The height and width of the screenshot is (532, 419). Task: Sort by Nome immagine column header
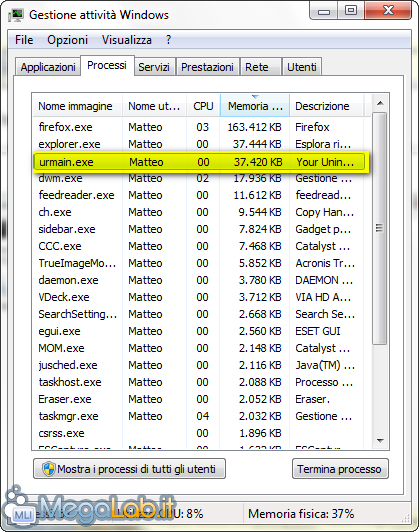(77, 106)
